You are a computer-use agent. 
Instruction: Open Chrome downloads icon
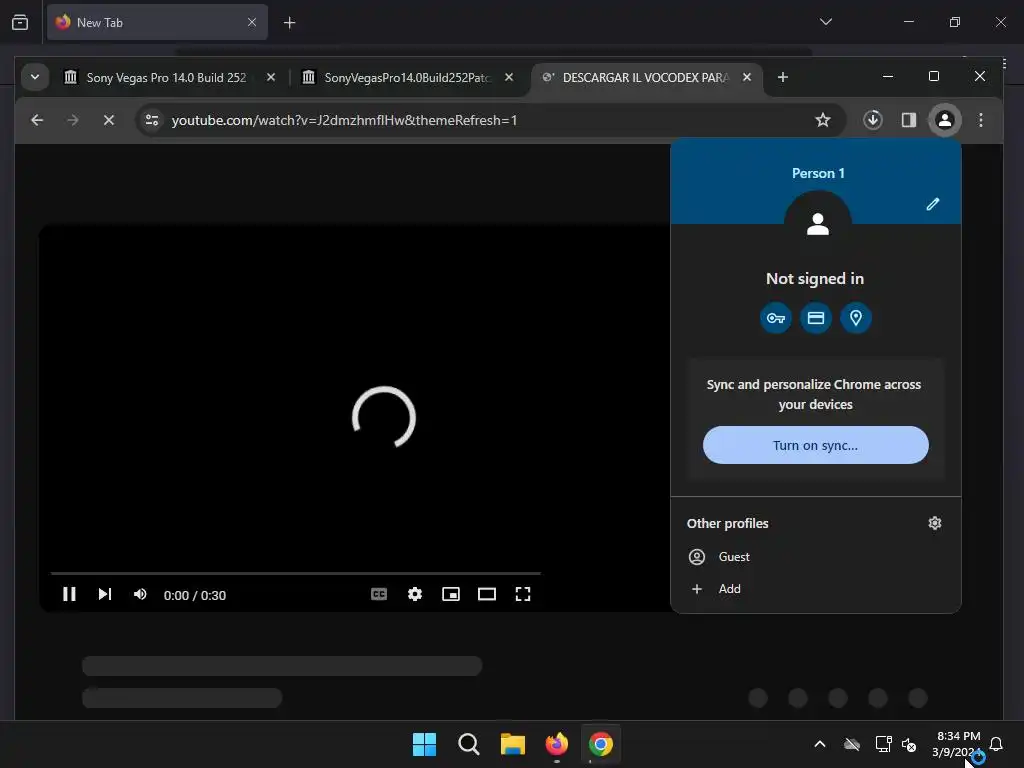click(872, 120)
